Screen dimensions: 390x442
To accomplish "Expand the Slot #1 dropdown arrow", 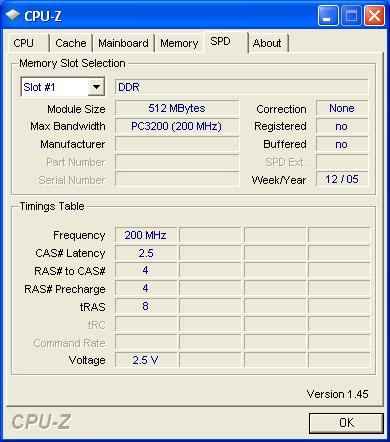I will (96, 87).
